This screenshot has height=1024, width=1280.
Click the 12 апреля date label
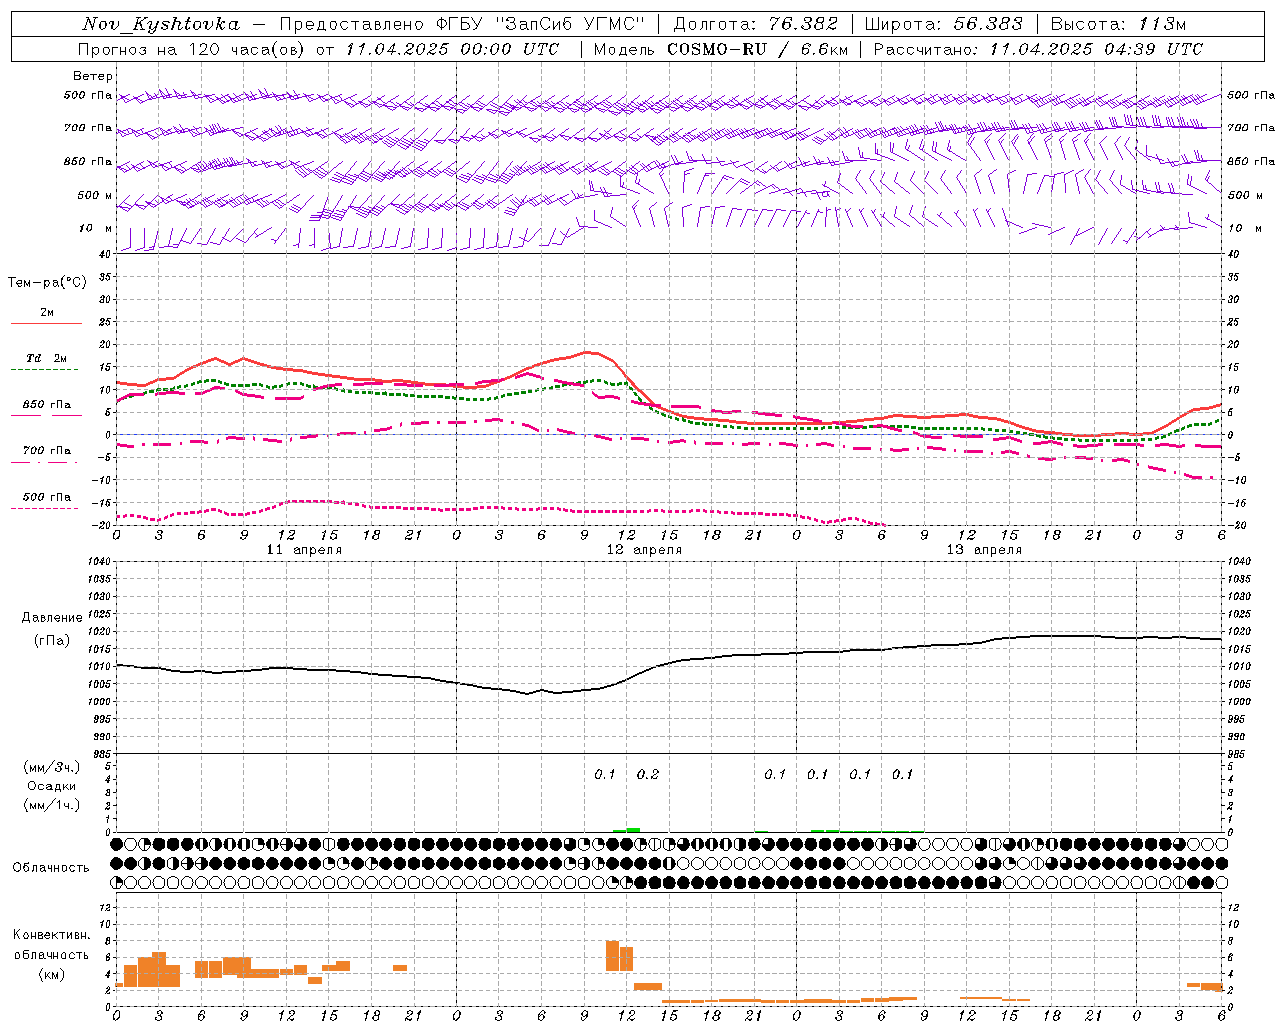[x=644, y=550]
